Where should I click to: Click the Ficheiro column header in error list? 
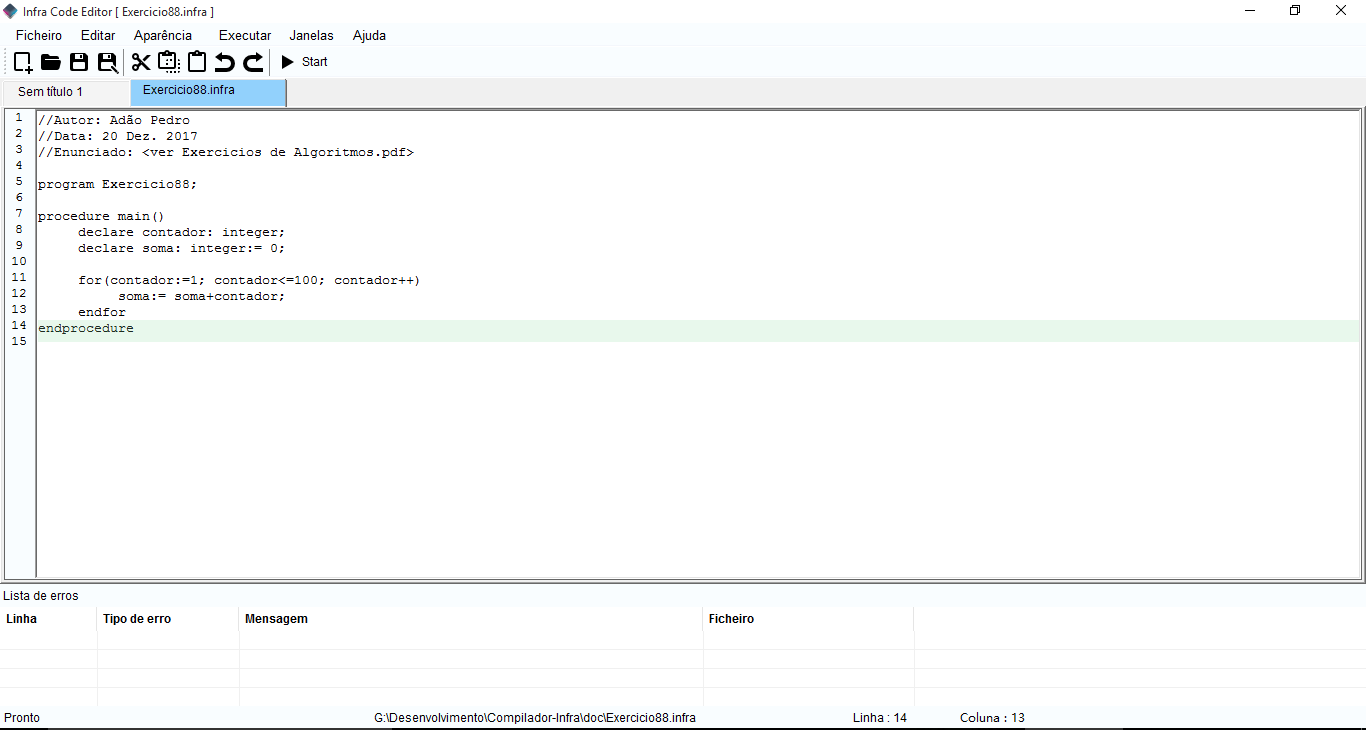pyautogui.click(x=808, y=619)
